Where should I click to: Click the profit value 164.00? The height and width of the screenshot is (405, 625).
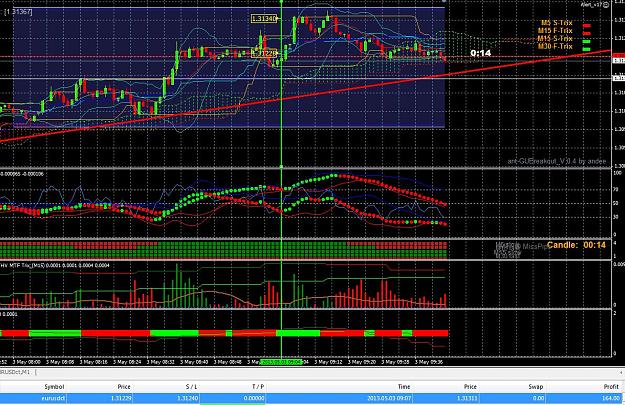pyautogui.click(x=611, y=398)
